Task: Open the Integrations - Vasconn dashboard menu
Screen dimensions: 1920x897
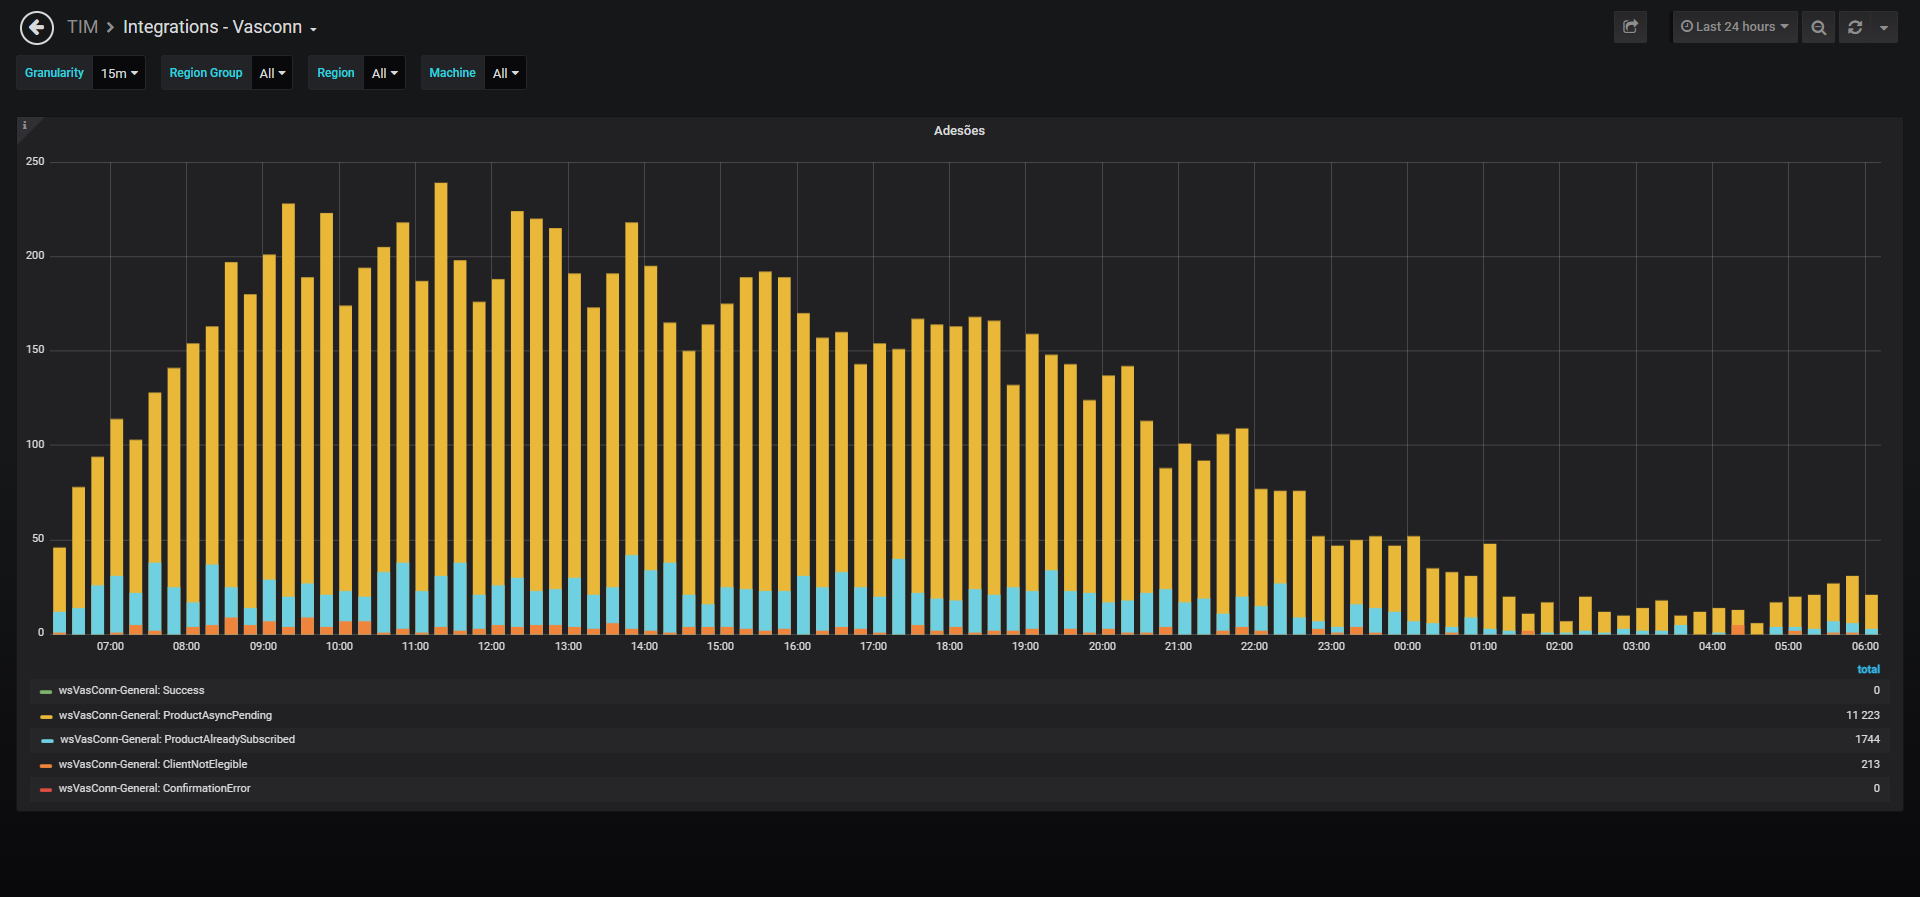Action: coord(220,27)
